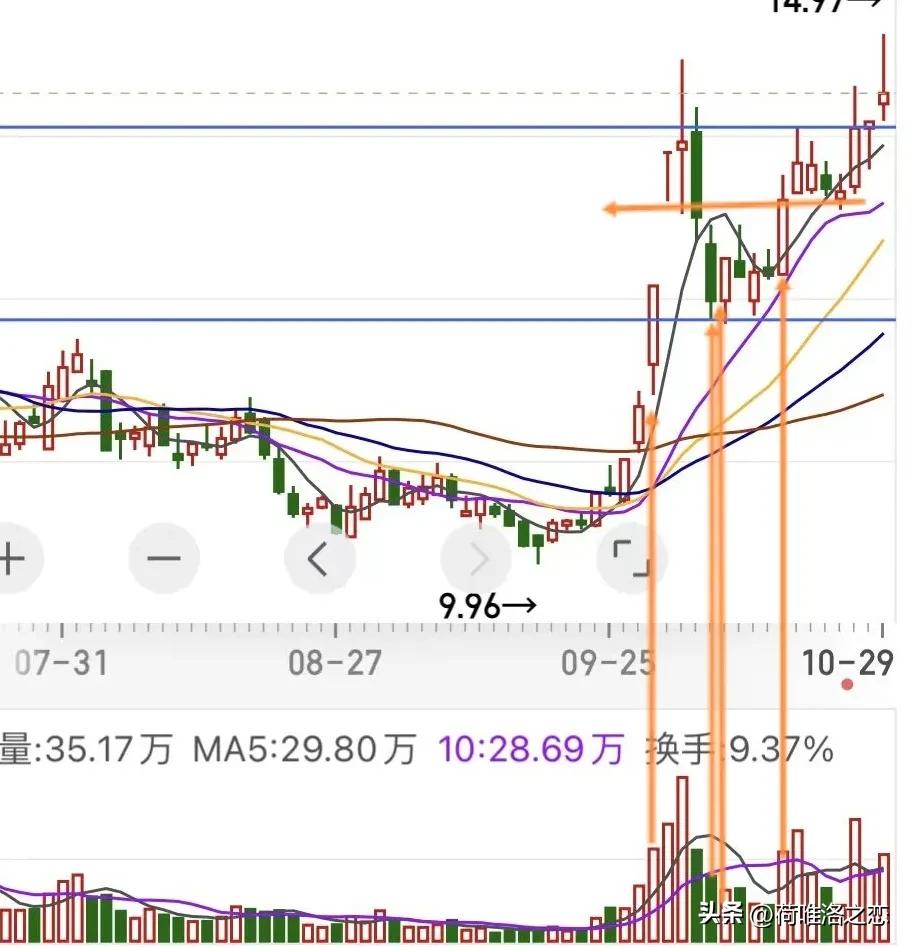Open the 头条 @荷唯洛之恋 watermark link
The height and width of the screenshot is (947, 911).
pyautogui.click(x=792, y=913)
